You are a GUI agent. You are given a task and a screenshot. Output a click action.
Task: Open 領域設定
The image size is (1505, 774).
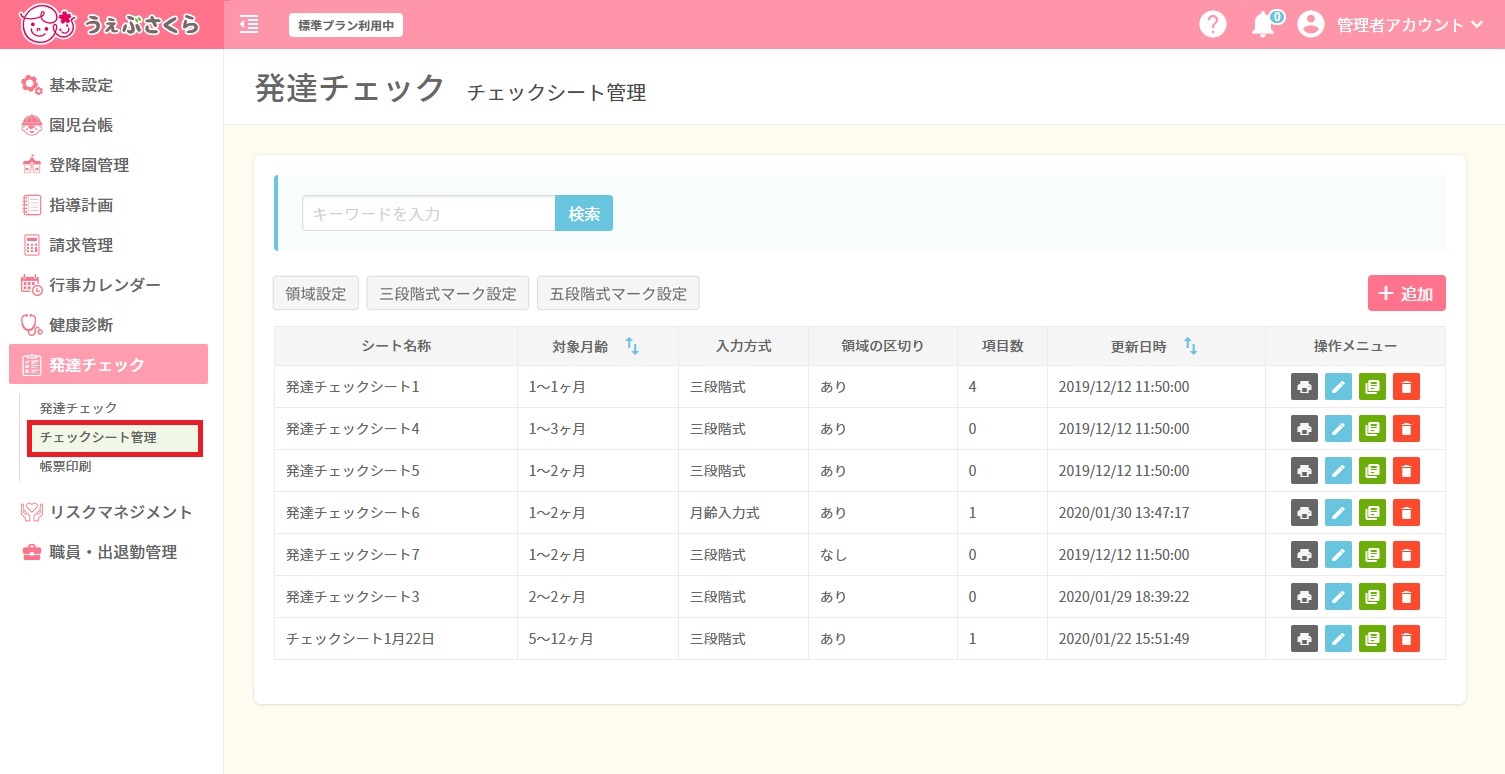coord(315,294)
